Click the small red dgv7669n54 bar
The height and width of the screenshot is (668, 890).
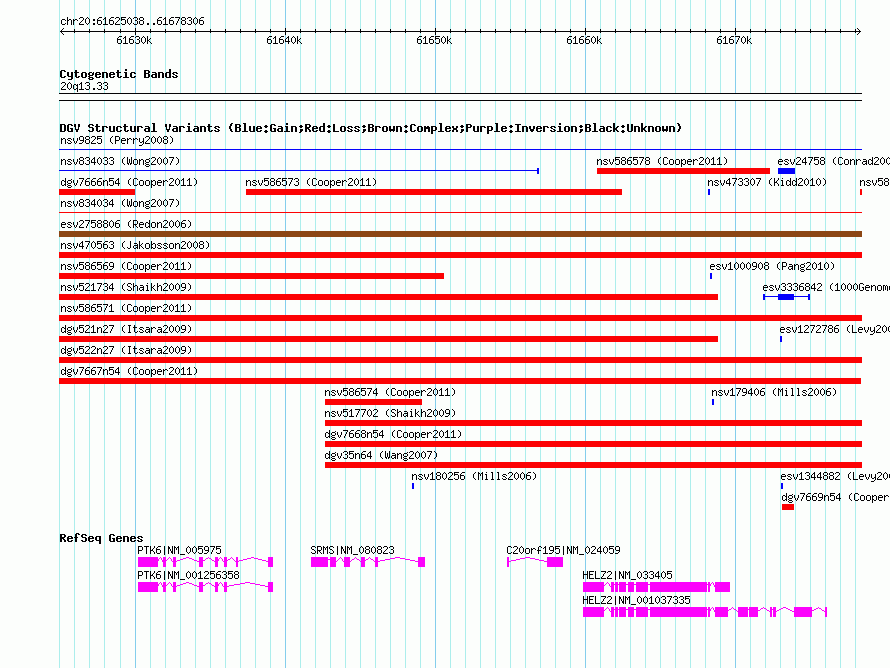click(x=788, y=507)
